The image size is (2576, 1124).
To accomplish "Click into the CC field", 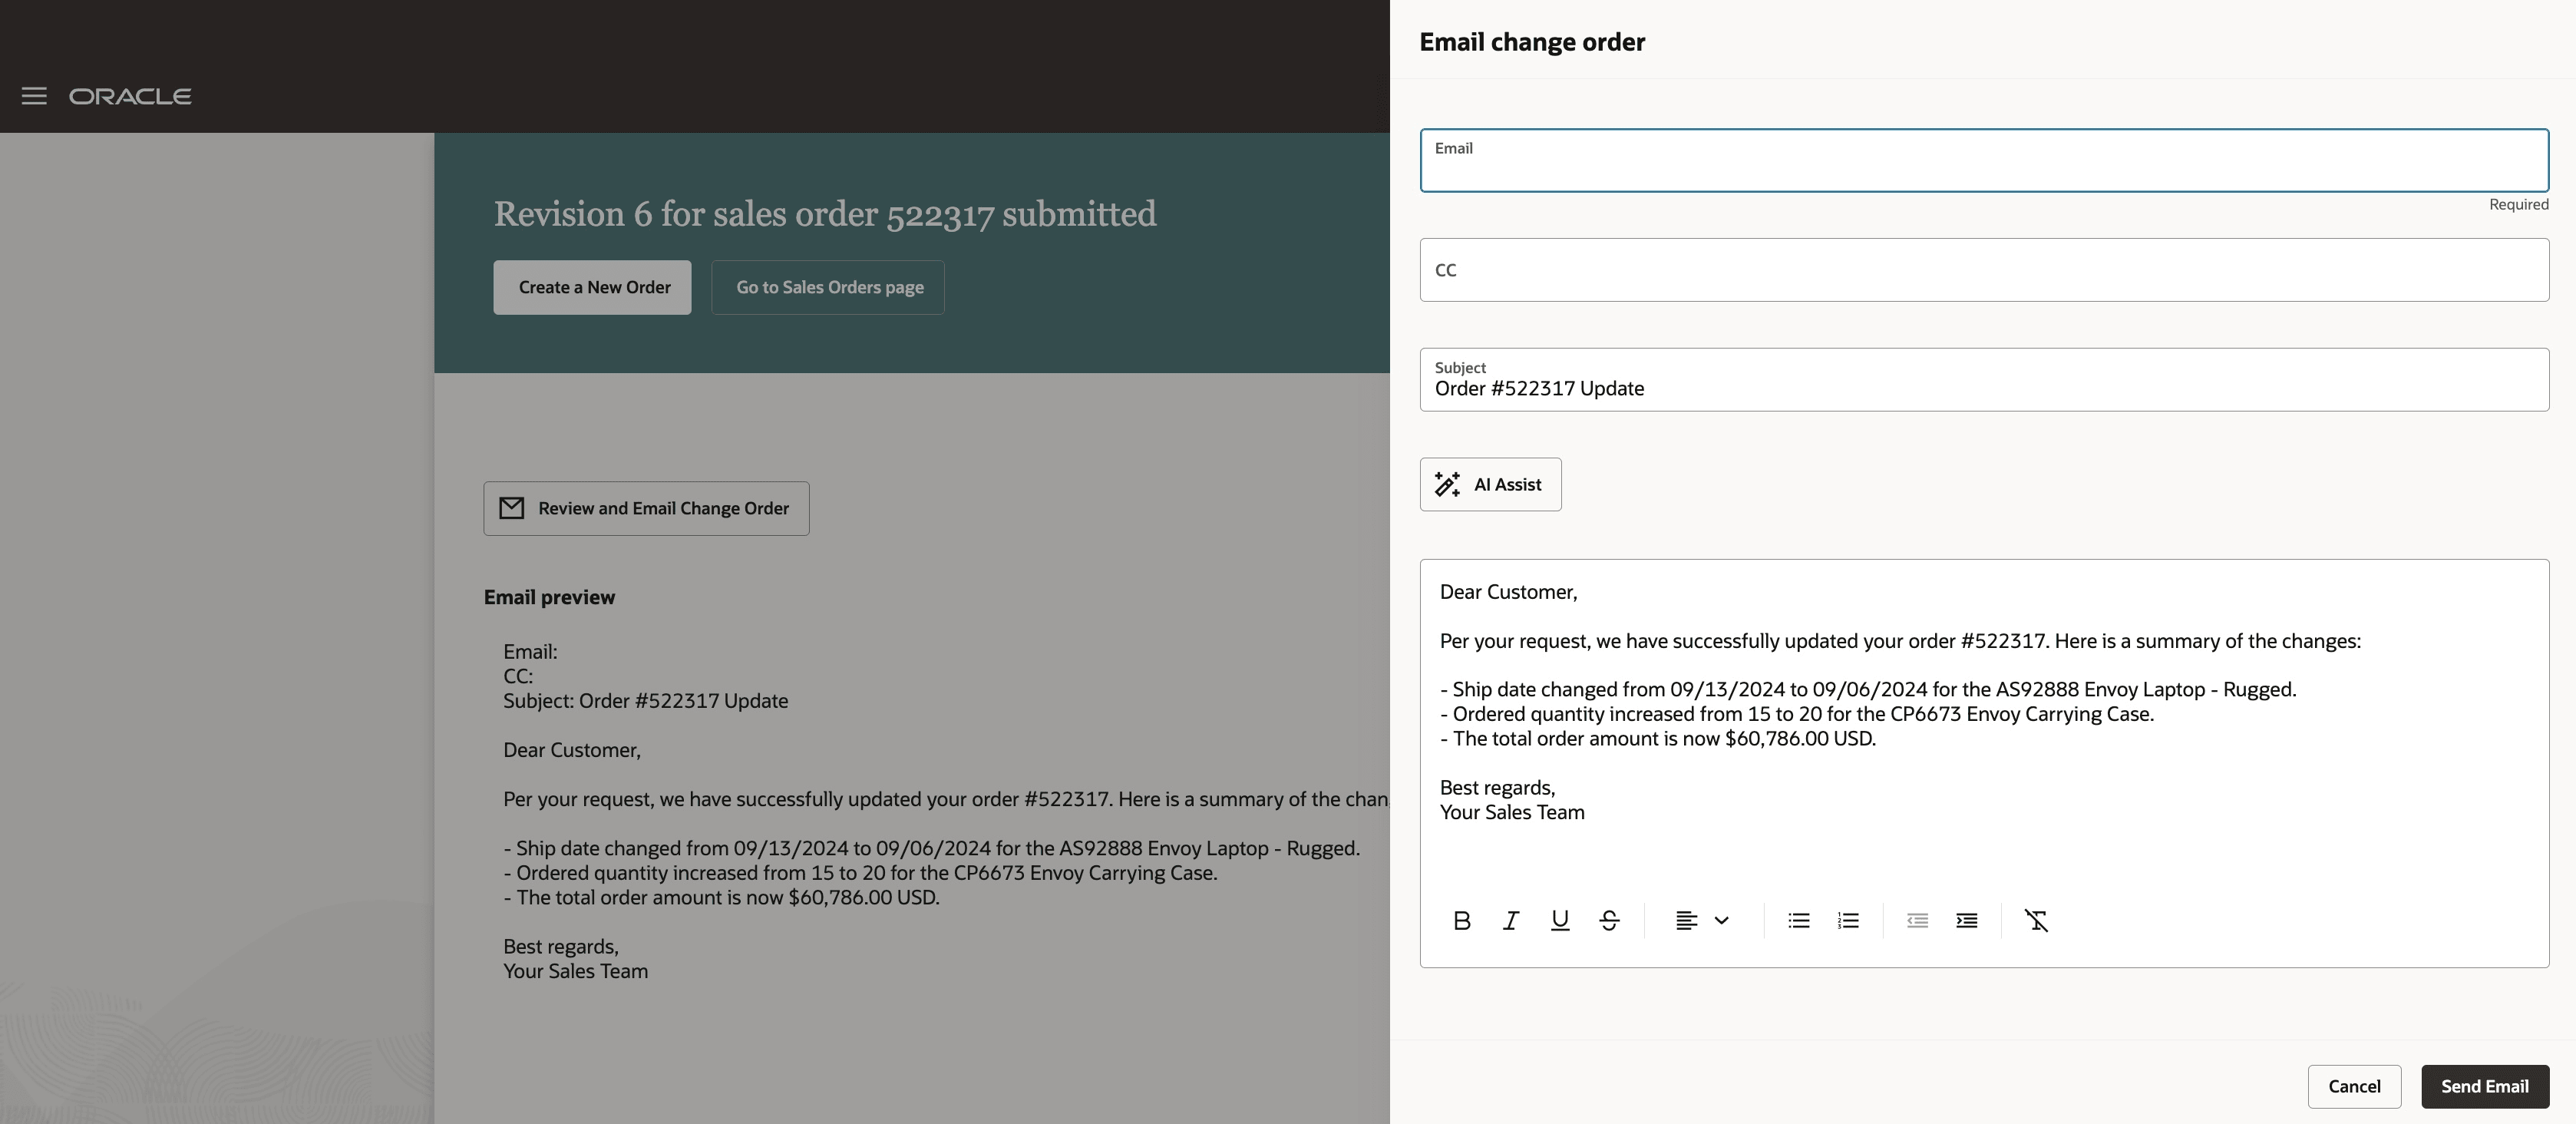I will click(x=1983, y=270).
